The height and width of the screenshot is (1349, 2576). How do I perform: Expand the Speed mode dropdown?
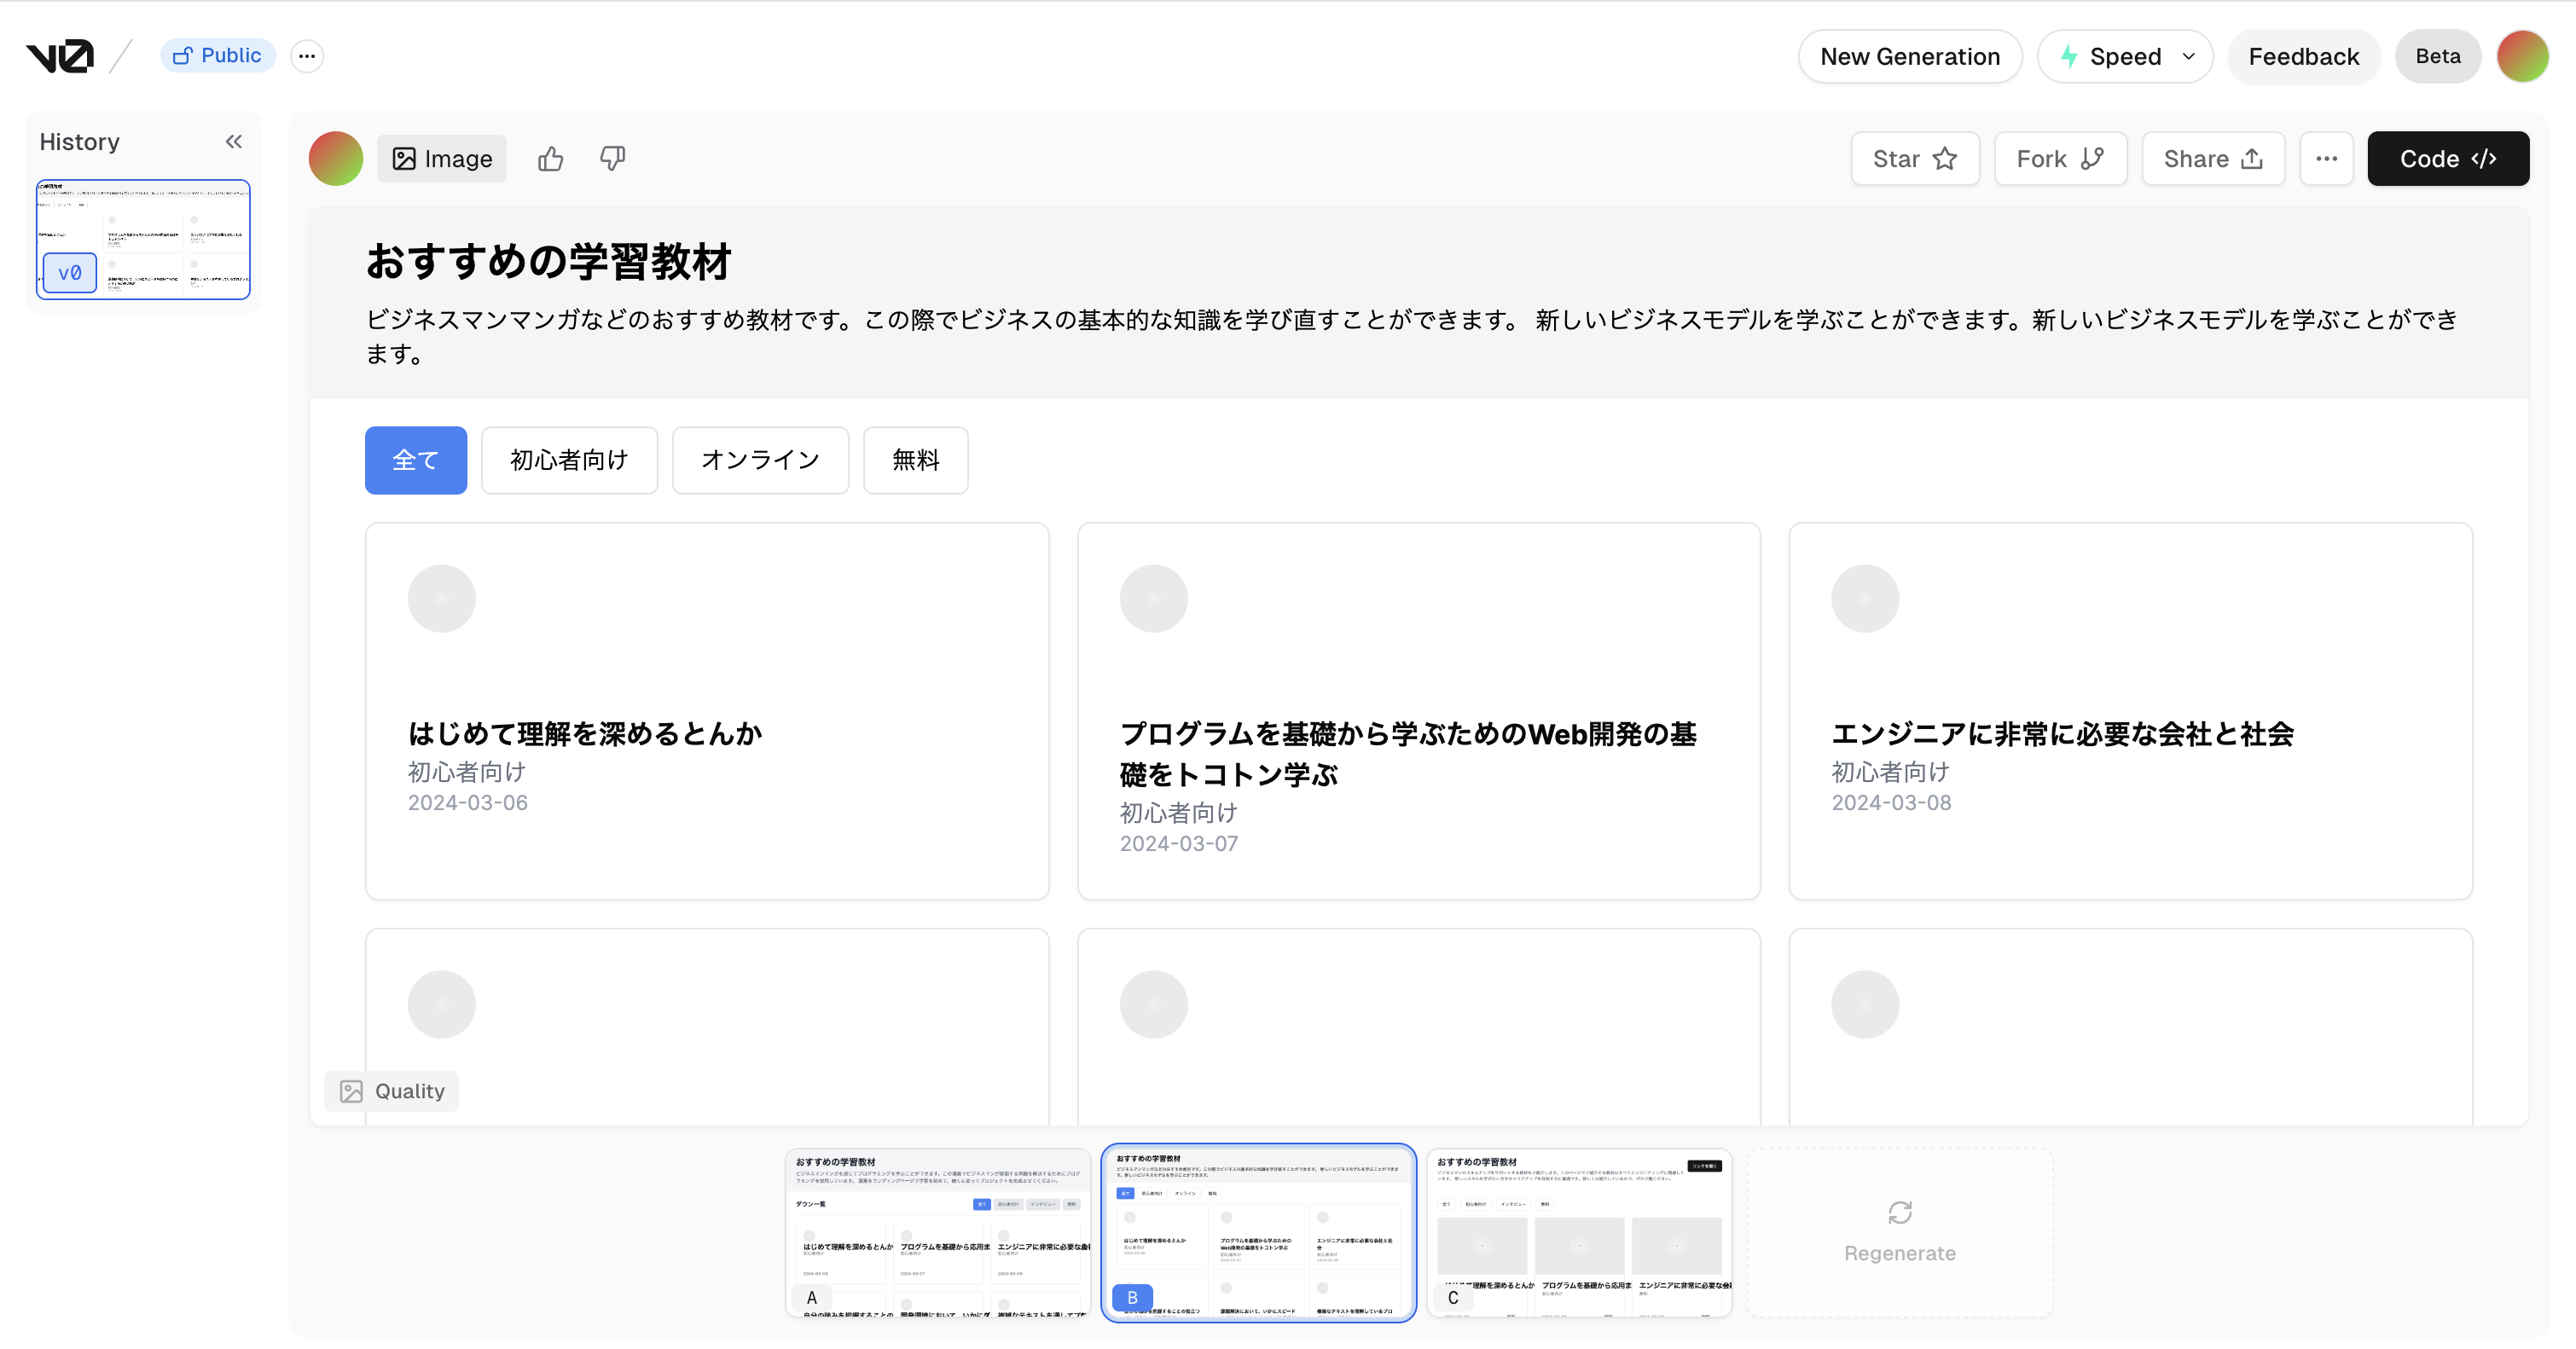click(2125, 56)
